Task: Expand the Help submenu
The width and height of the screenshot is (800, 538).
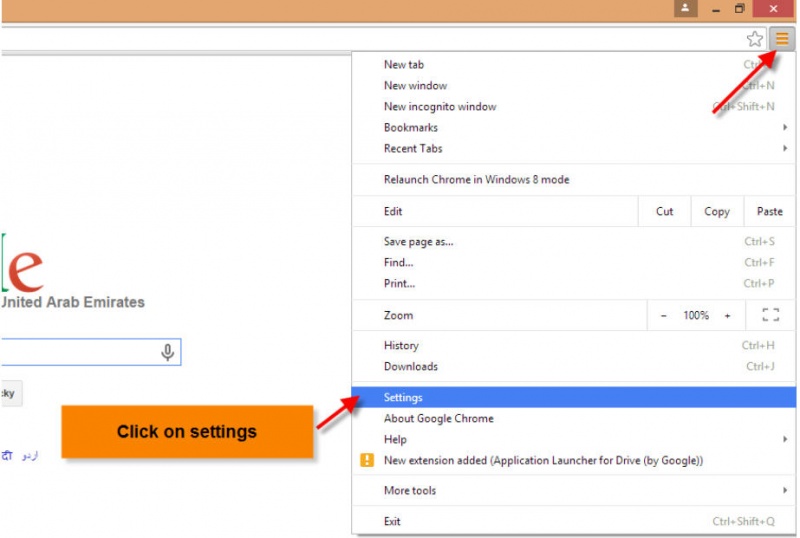Action: coord(573,439)
